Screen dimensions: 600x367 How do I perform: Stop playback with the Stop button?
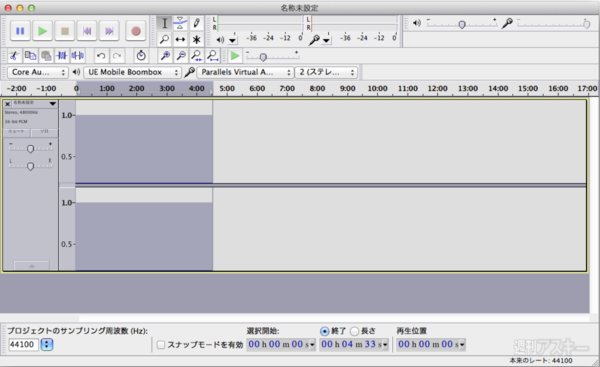coord(65,31)
